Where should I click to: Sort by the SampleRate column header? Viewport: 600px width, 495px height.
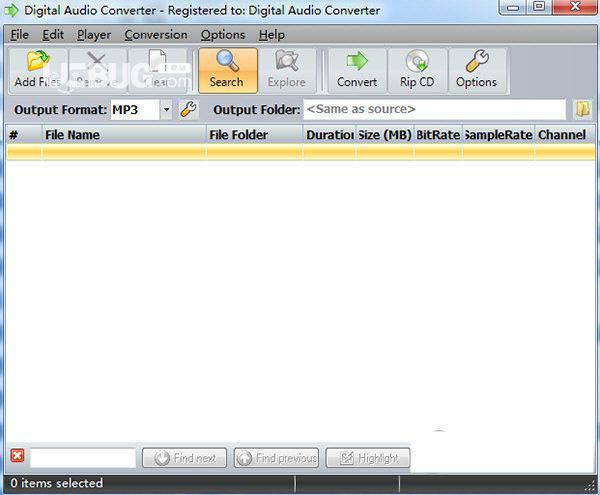[x=499, y=135]
